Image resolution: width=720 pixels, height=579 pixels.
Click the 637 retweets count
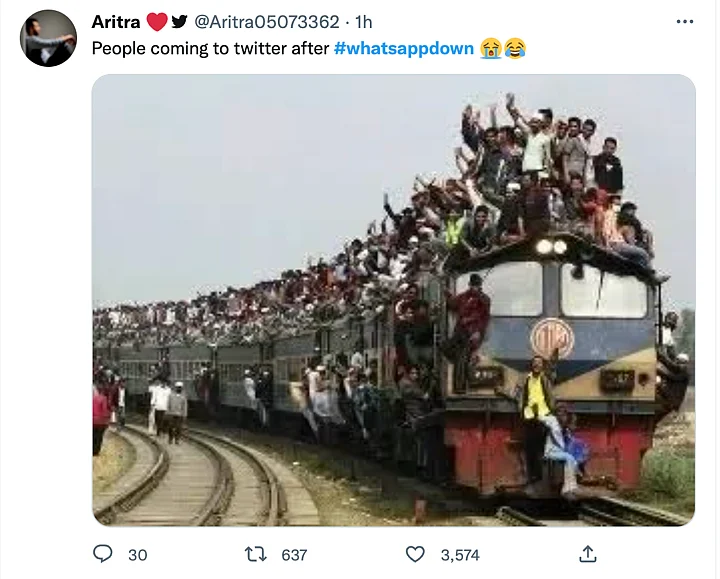294,555
